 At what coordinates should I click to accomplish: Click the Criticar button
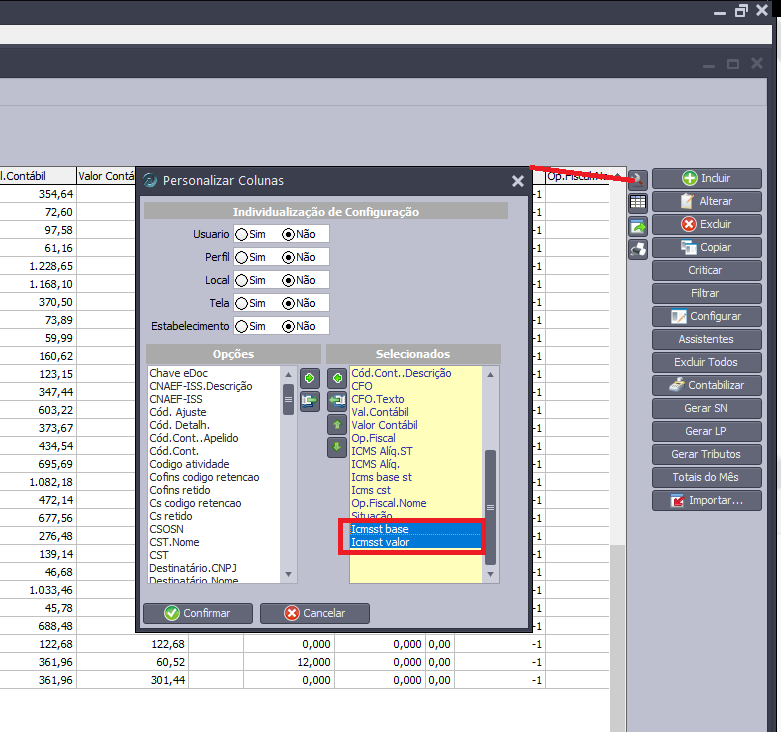[706, 270]
